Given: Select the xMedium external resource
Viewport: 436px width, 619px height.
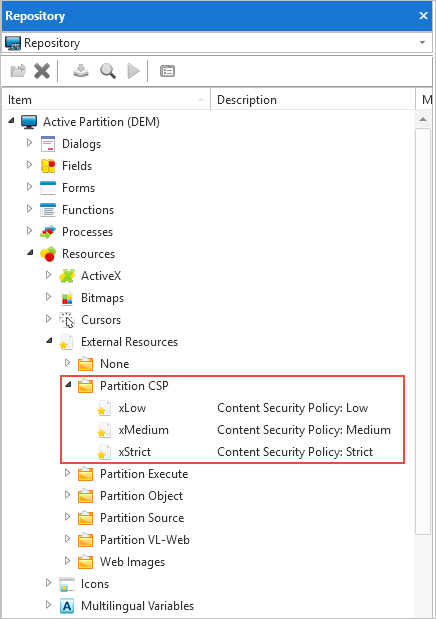Looking at the screenshot, I should pos(143,430).
